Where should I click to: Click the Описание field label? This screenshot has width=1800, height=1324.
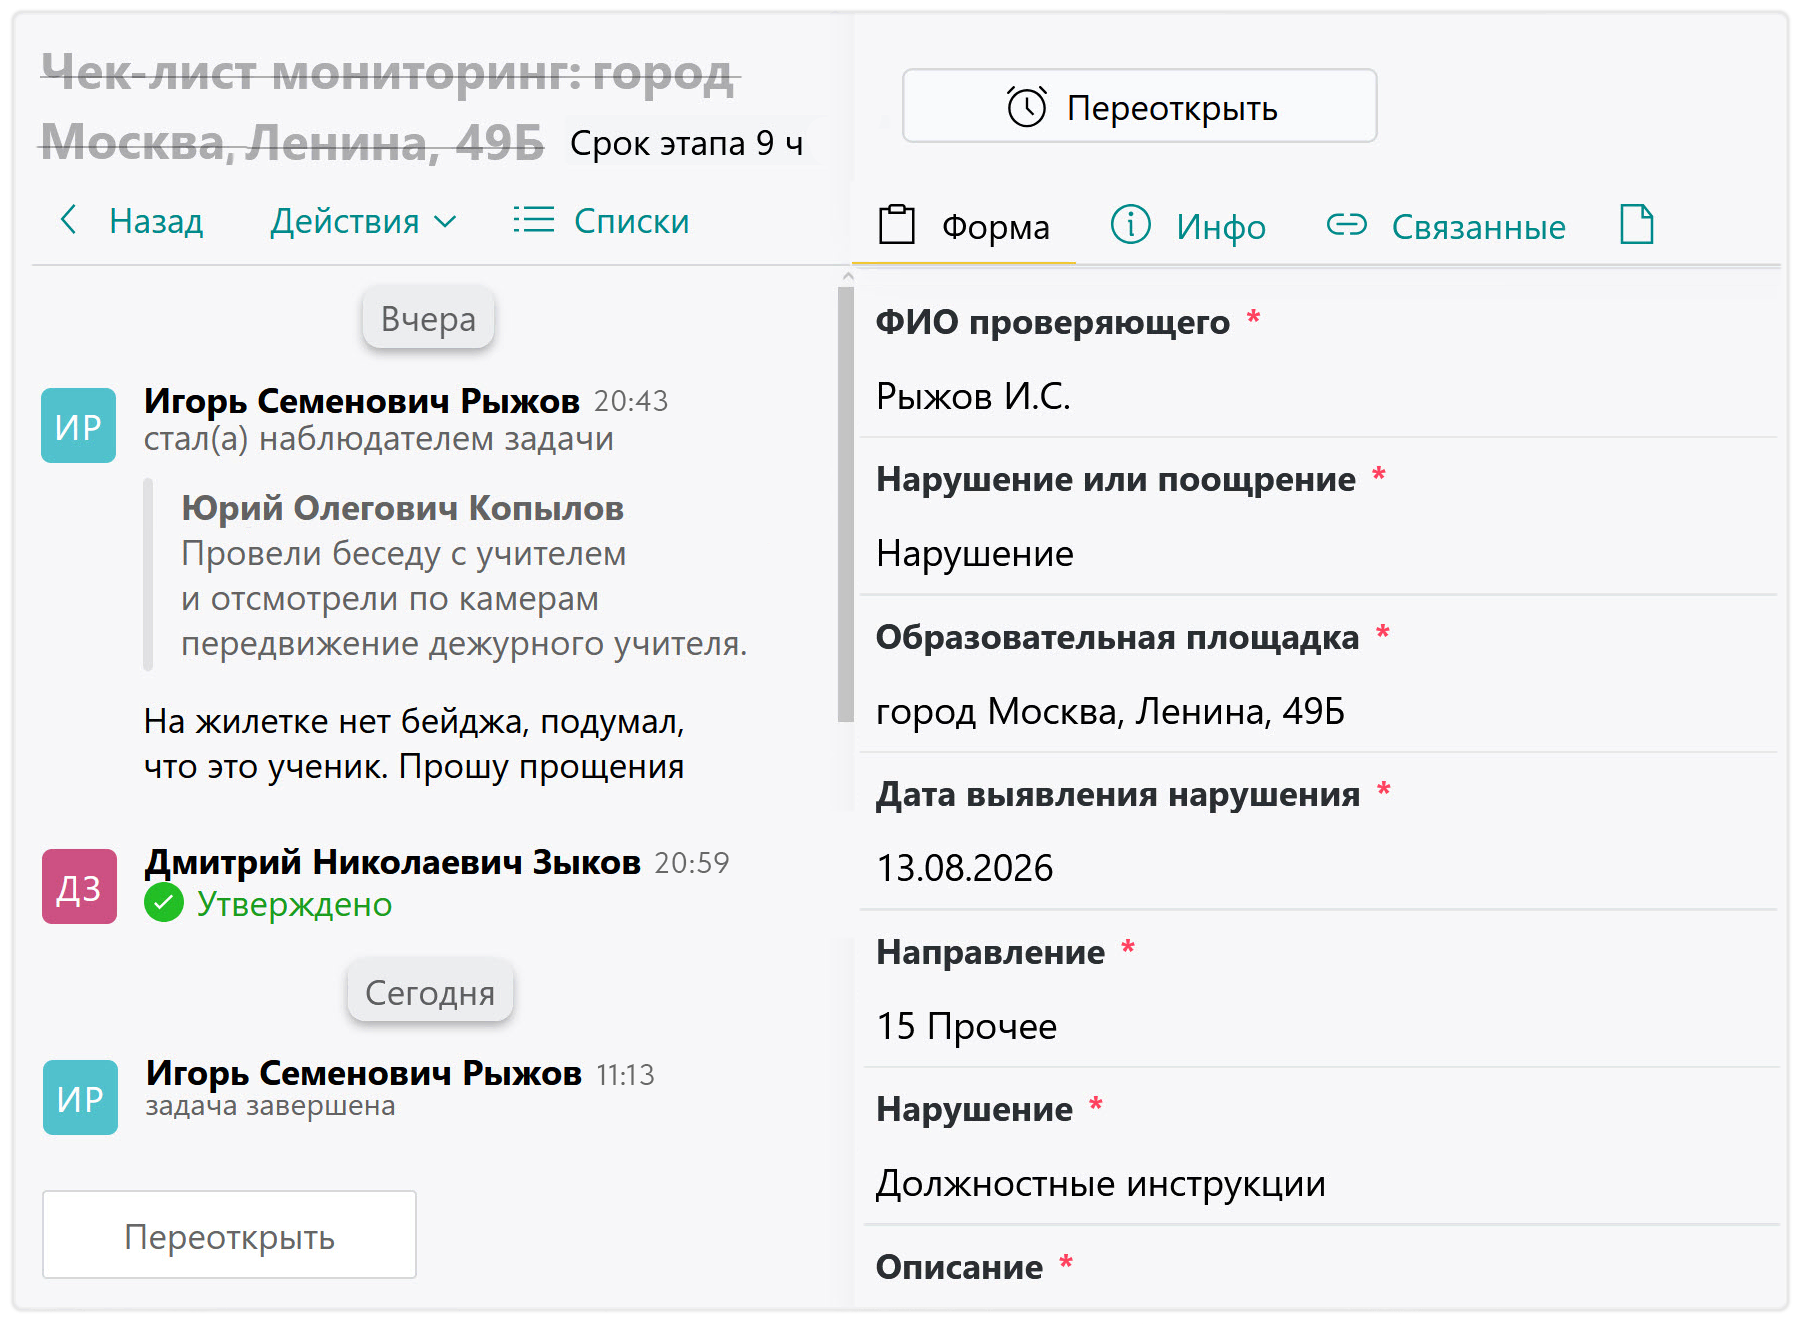click(959, 1267)
